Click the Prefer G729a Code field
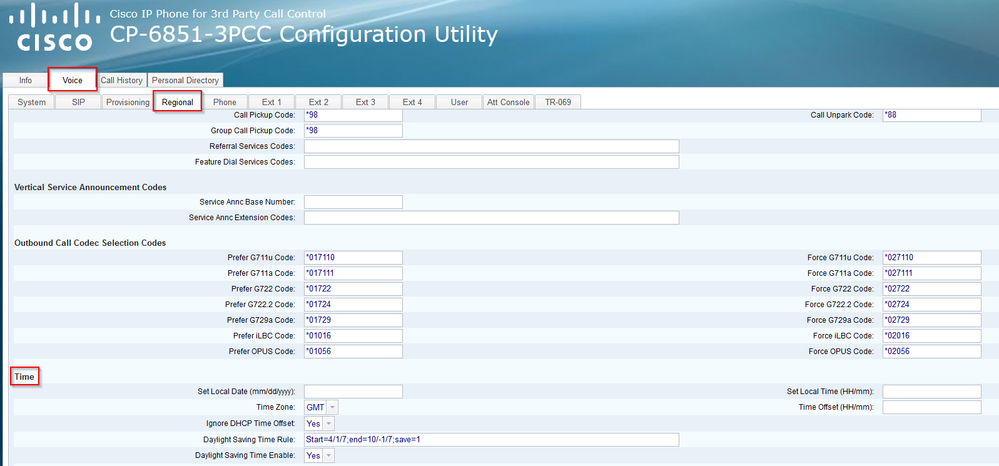 point(354,320)
